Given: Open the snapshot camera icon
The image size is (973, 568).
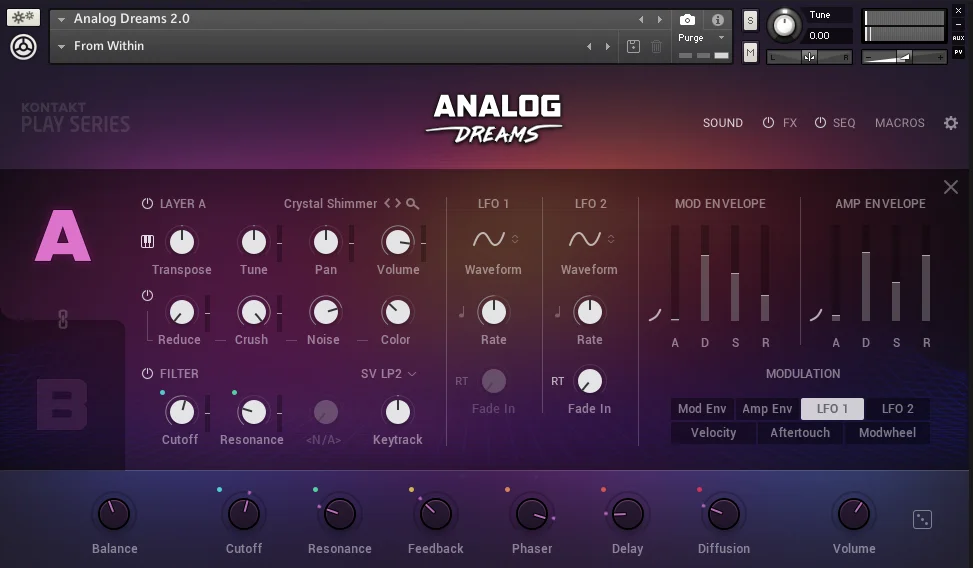Looking at the screenshot, I should point(687,20).
